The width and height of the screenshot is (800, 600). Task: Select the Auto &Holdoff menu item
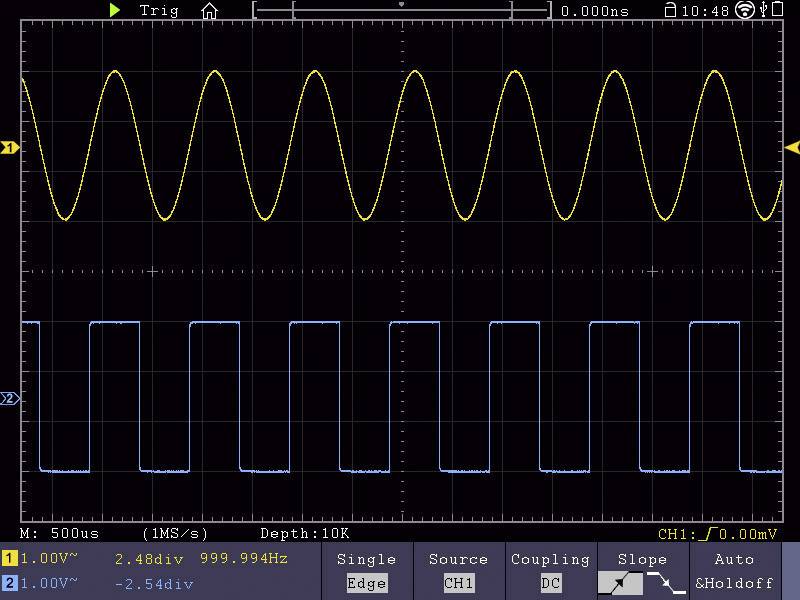[x=735, y=571]
